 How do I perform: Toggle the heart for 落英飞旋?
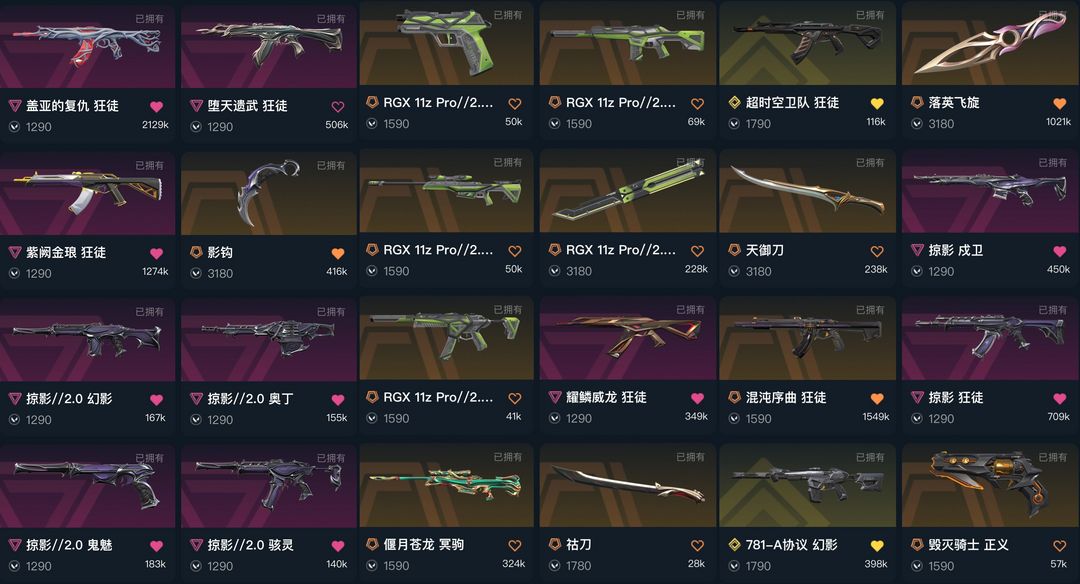point(1059,103)
